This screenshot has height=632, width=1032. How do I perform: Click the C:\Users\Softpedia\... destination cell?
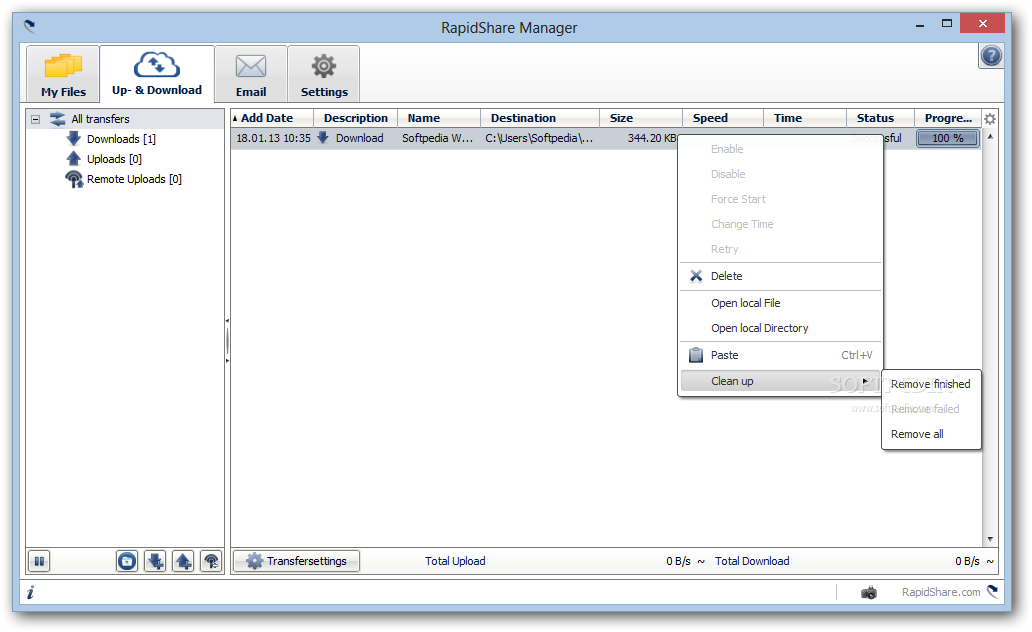pos(539,138)
